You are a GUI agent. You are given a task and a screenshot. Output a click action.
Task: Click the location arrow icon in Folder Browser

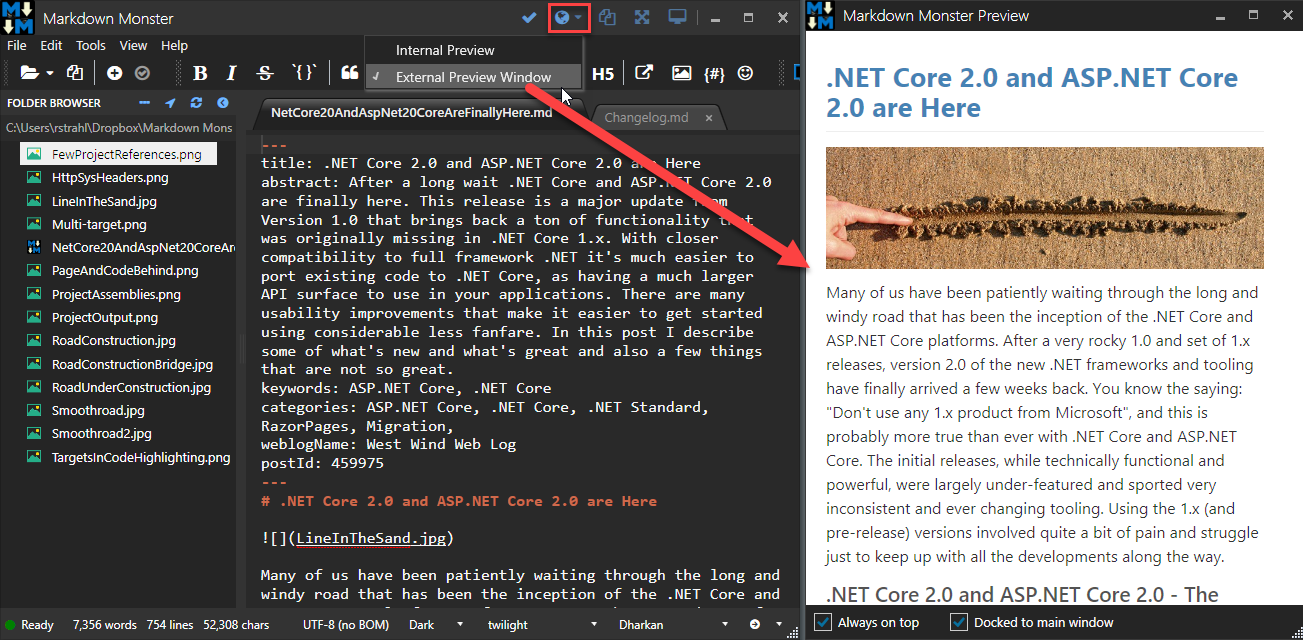pyautogui.click(x=170, y=102)
